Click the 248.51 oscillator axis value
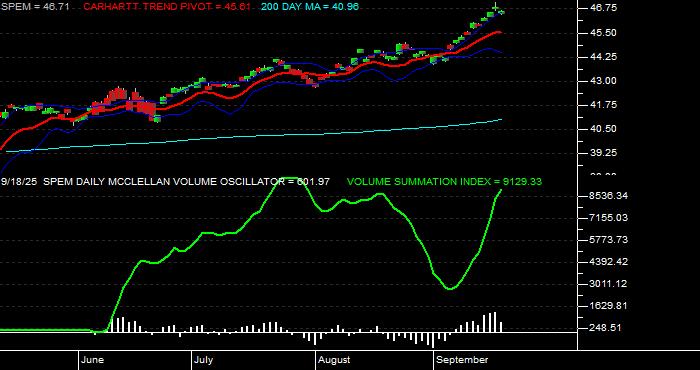This screenshot has width=700, height=370. [604, 328]
